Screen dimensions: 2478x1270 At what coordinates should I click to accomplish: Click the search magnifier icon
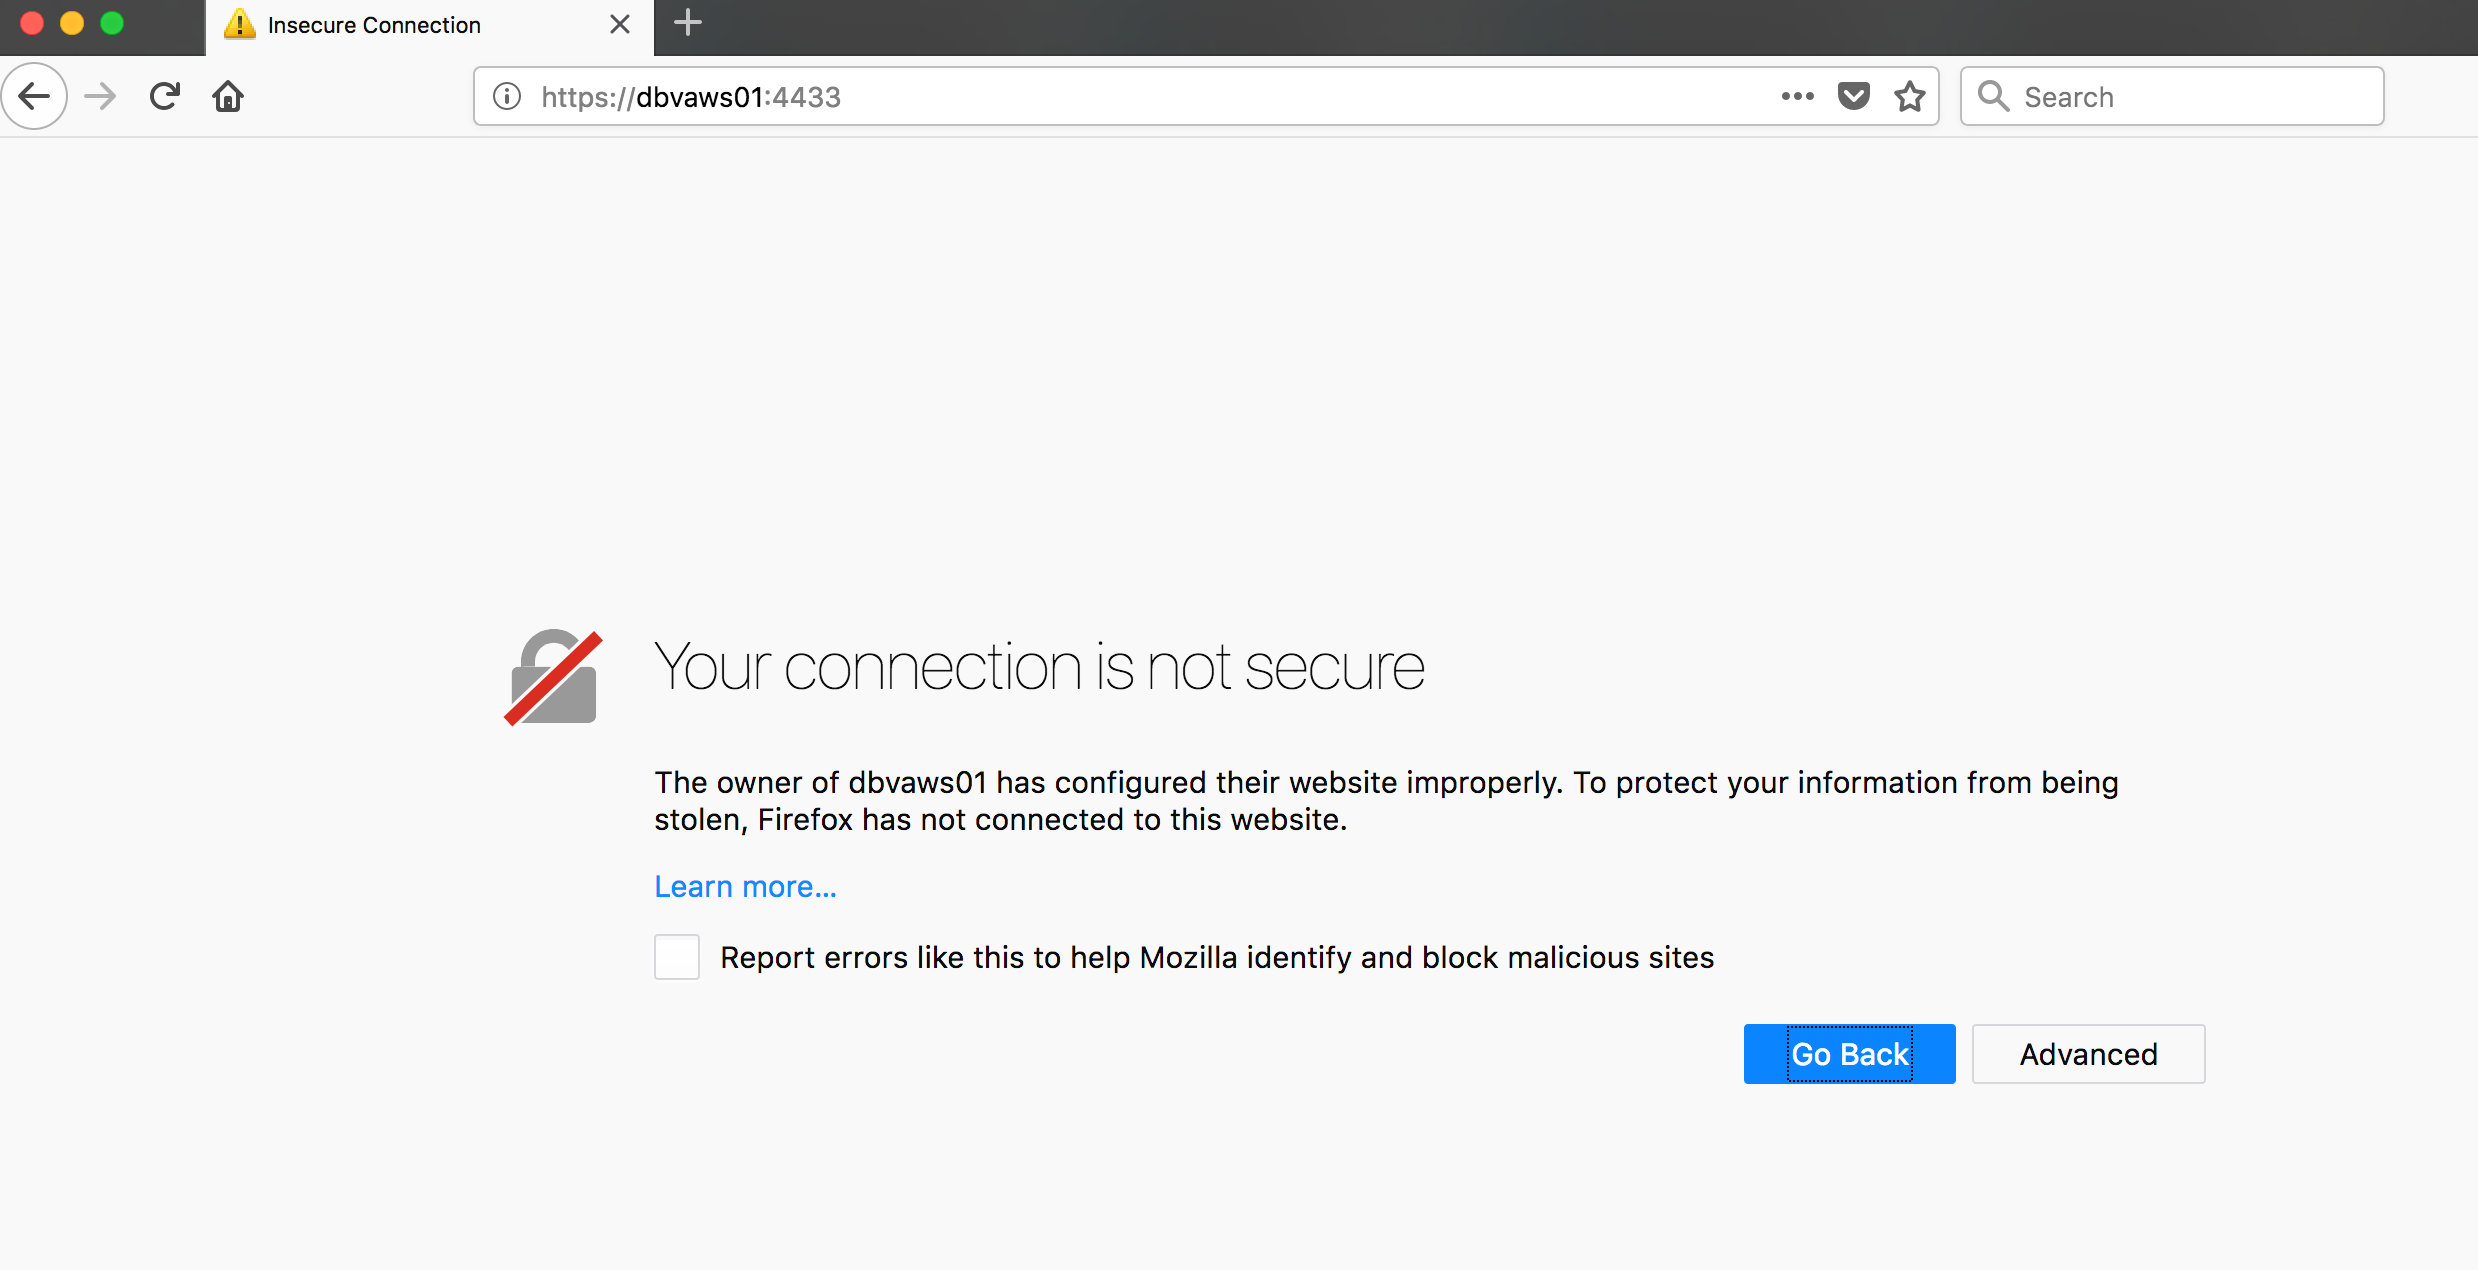point(1993,96)
